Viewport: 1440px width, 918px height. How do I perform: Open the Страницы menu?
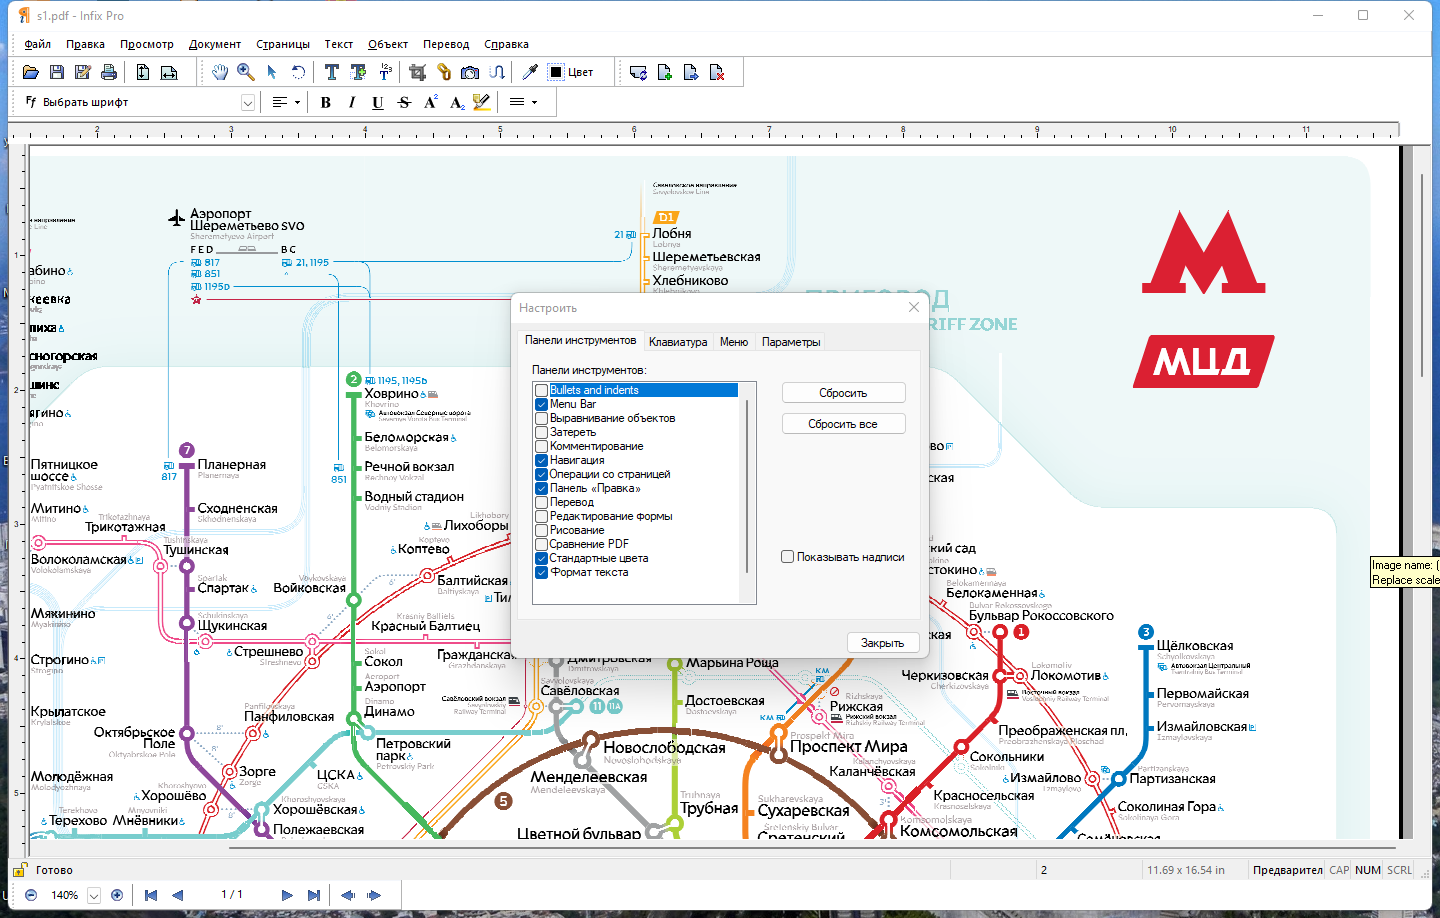tap(282, 44)
